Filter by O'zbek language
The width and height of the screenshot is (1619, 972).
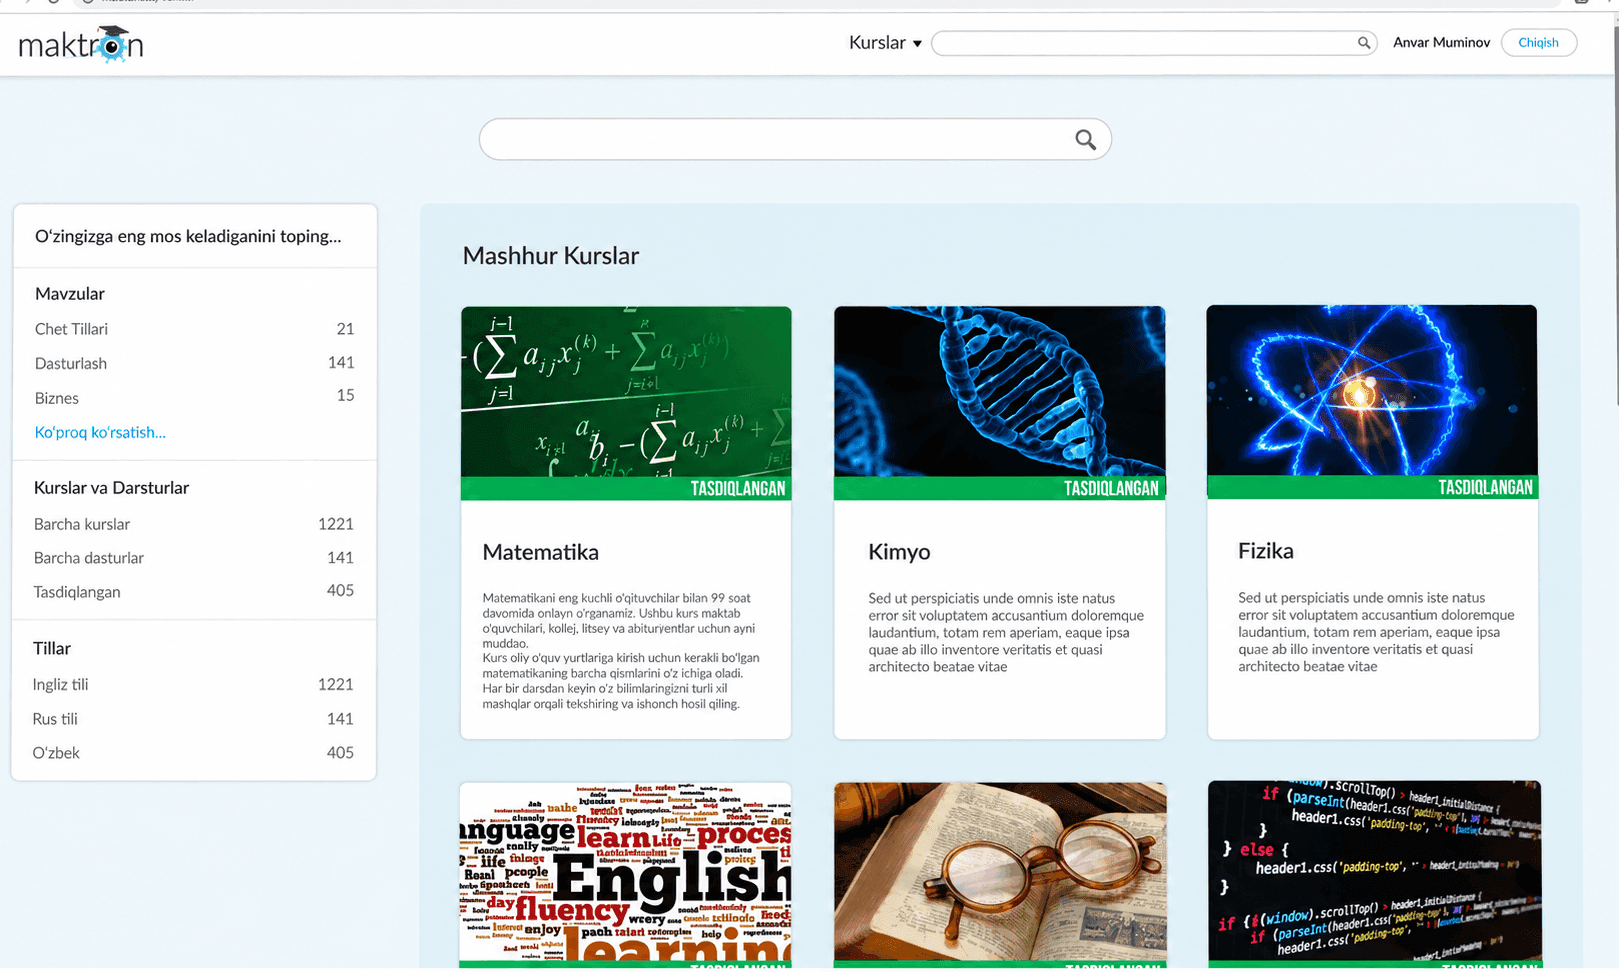(56, 753)
